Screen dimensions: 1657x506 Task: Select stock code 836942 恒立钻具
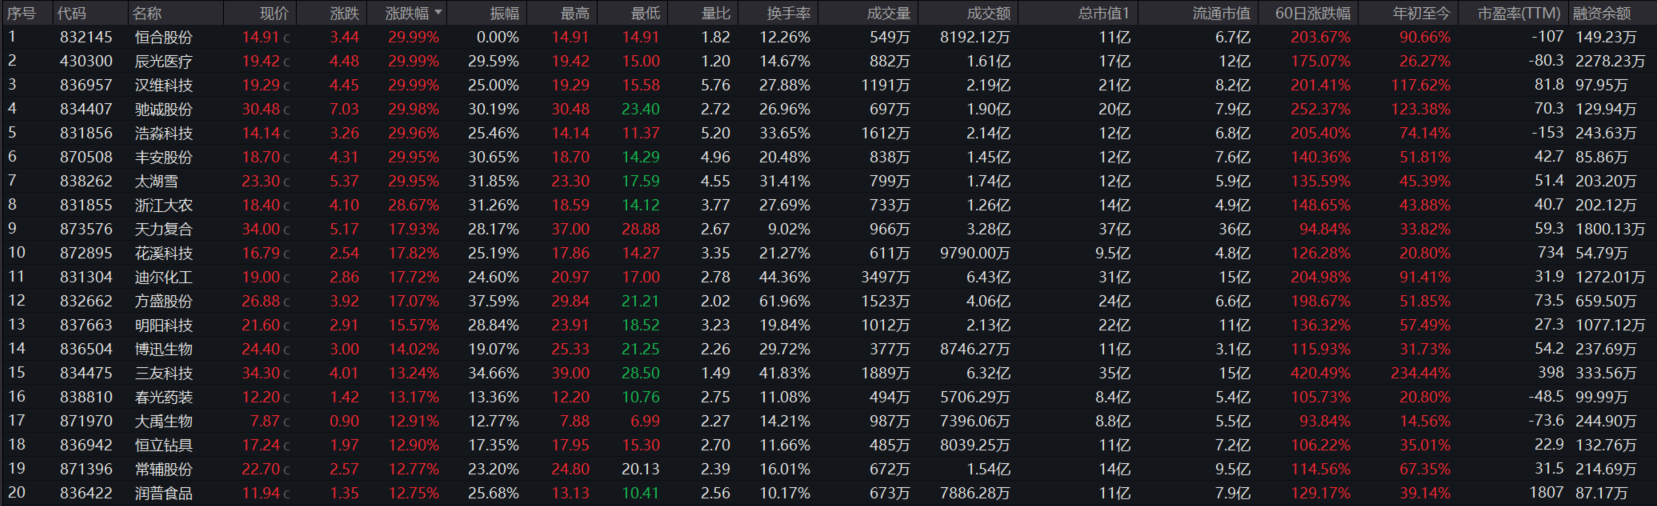[86, 445]
